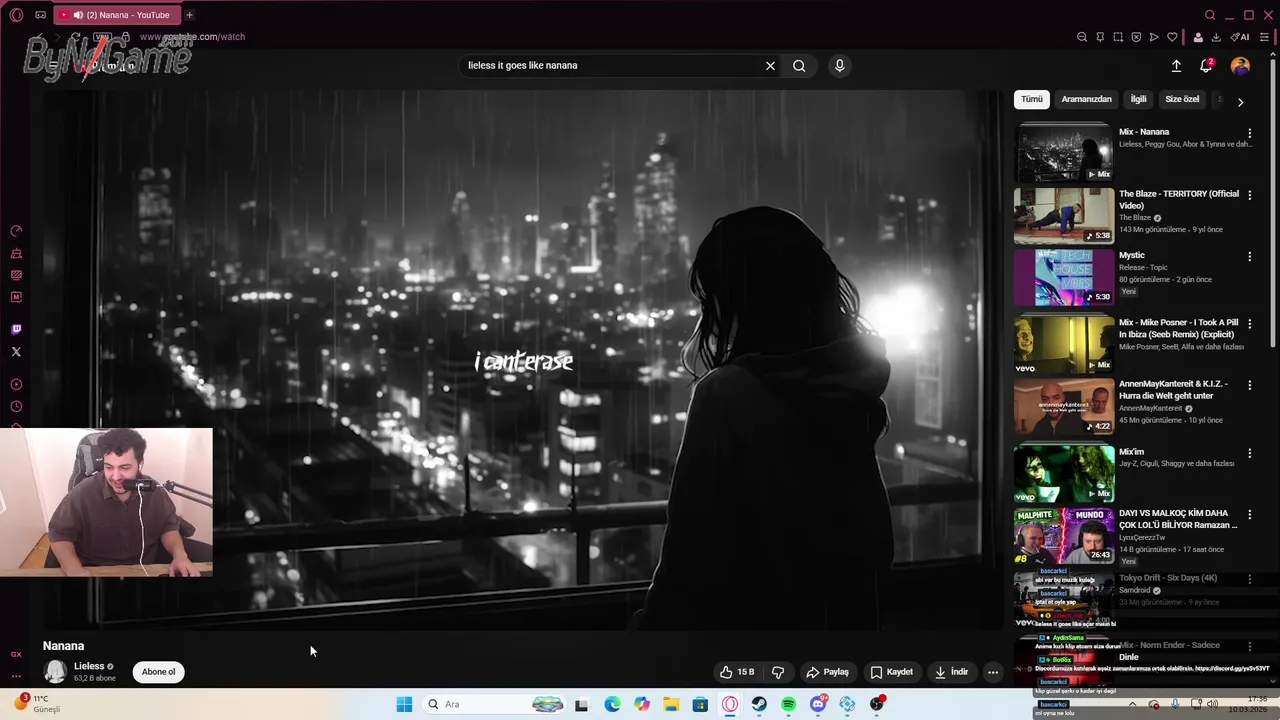1280x720 pixels.
Task: Open The Blaze TERRITORY thumbnail
Action: 1064,215
